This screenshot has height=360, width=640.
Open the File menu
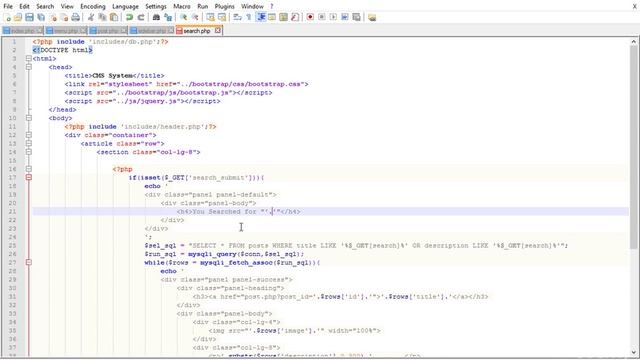(x=8, y=6)
